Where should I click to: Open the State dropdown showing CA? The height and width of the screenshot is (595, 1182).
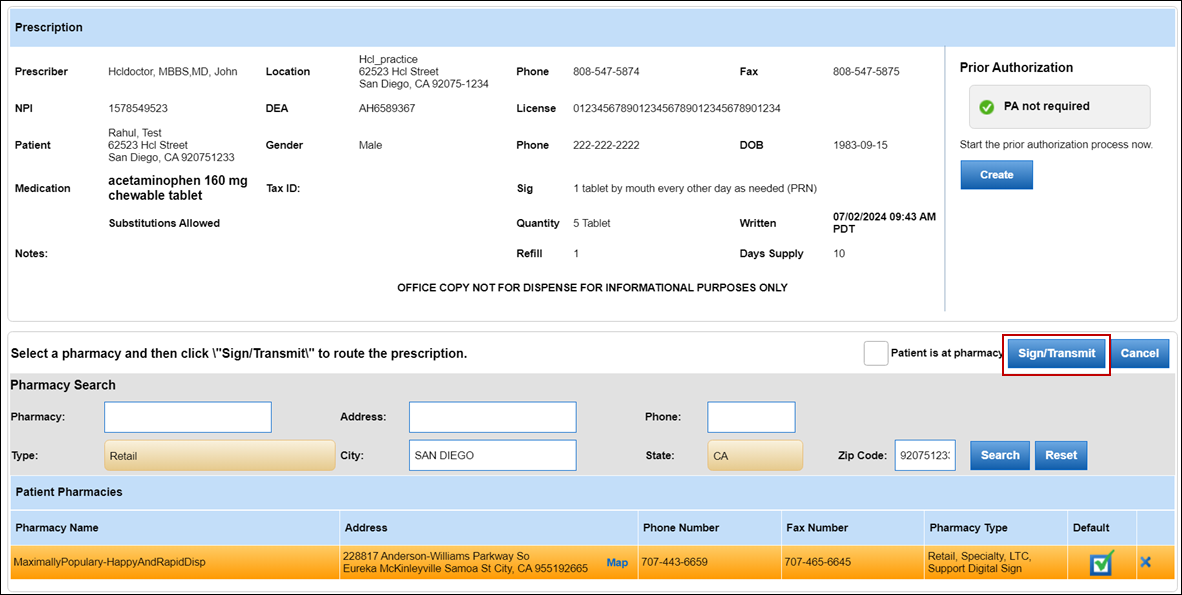click(x=754, y=455)
